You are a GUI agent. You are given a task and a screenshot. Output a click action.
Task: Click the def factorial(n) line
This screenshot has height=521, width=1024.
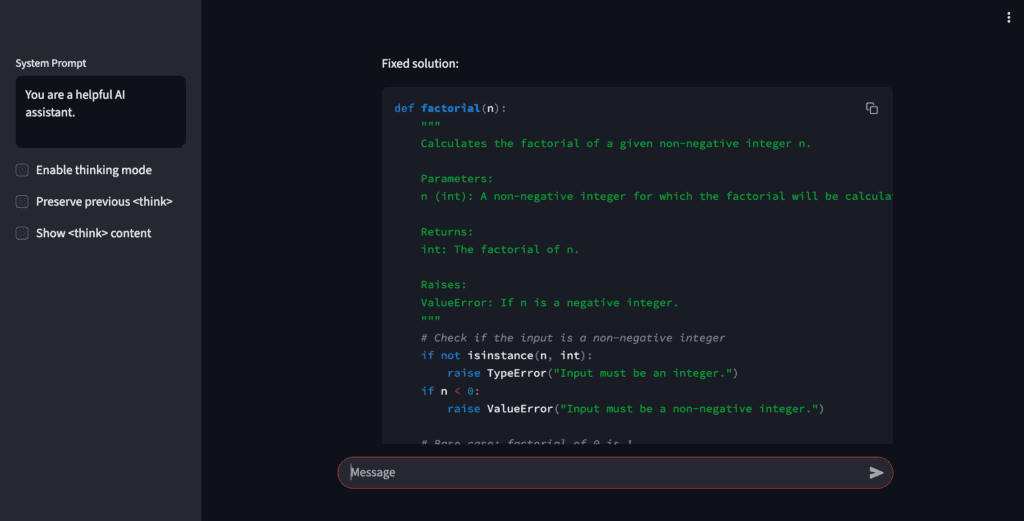click(x=458, y=108)
